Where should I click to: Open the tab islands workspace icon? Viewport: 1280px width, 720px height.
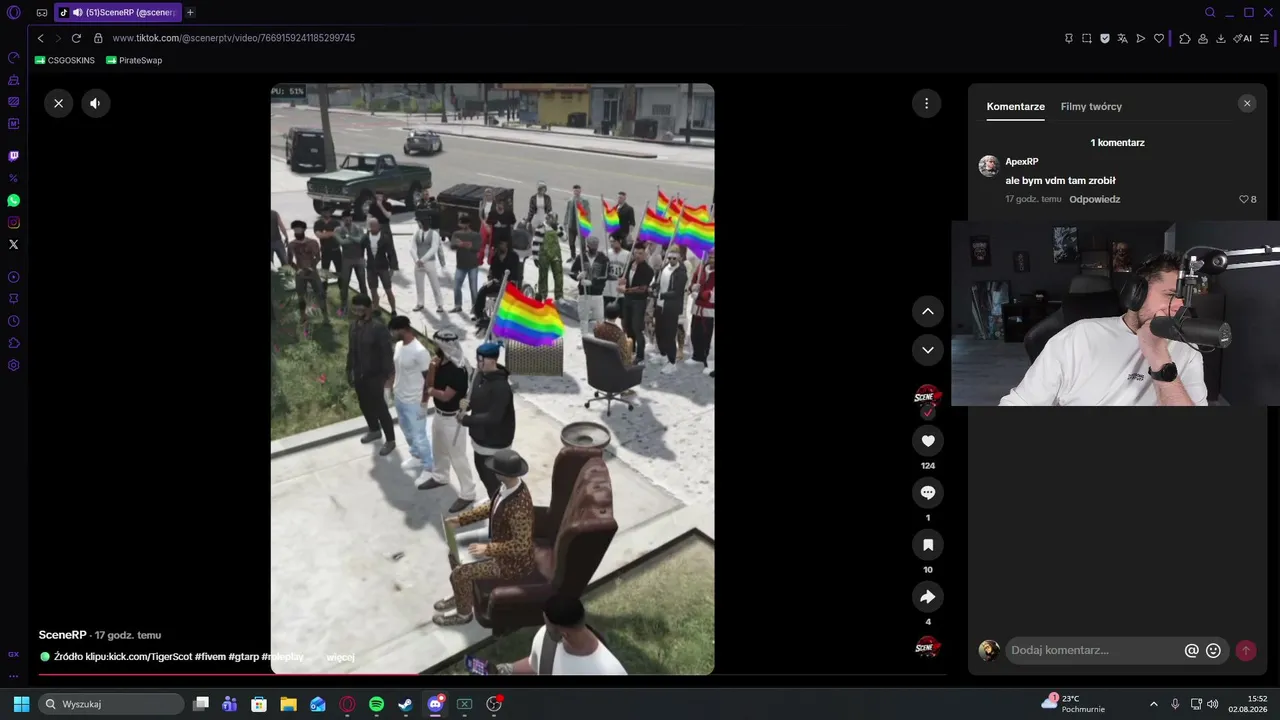(x=42, y=12)
